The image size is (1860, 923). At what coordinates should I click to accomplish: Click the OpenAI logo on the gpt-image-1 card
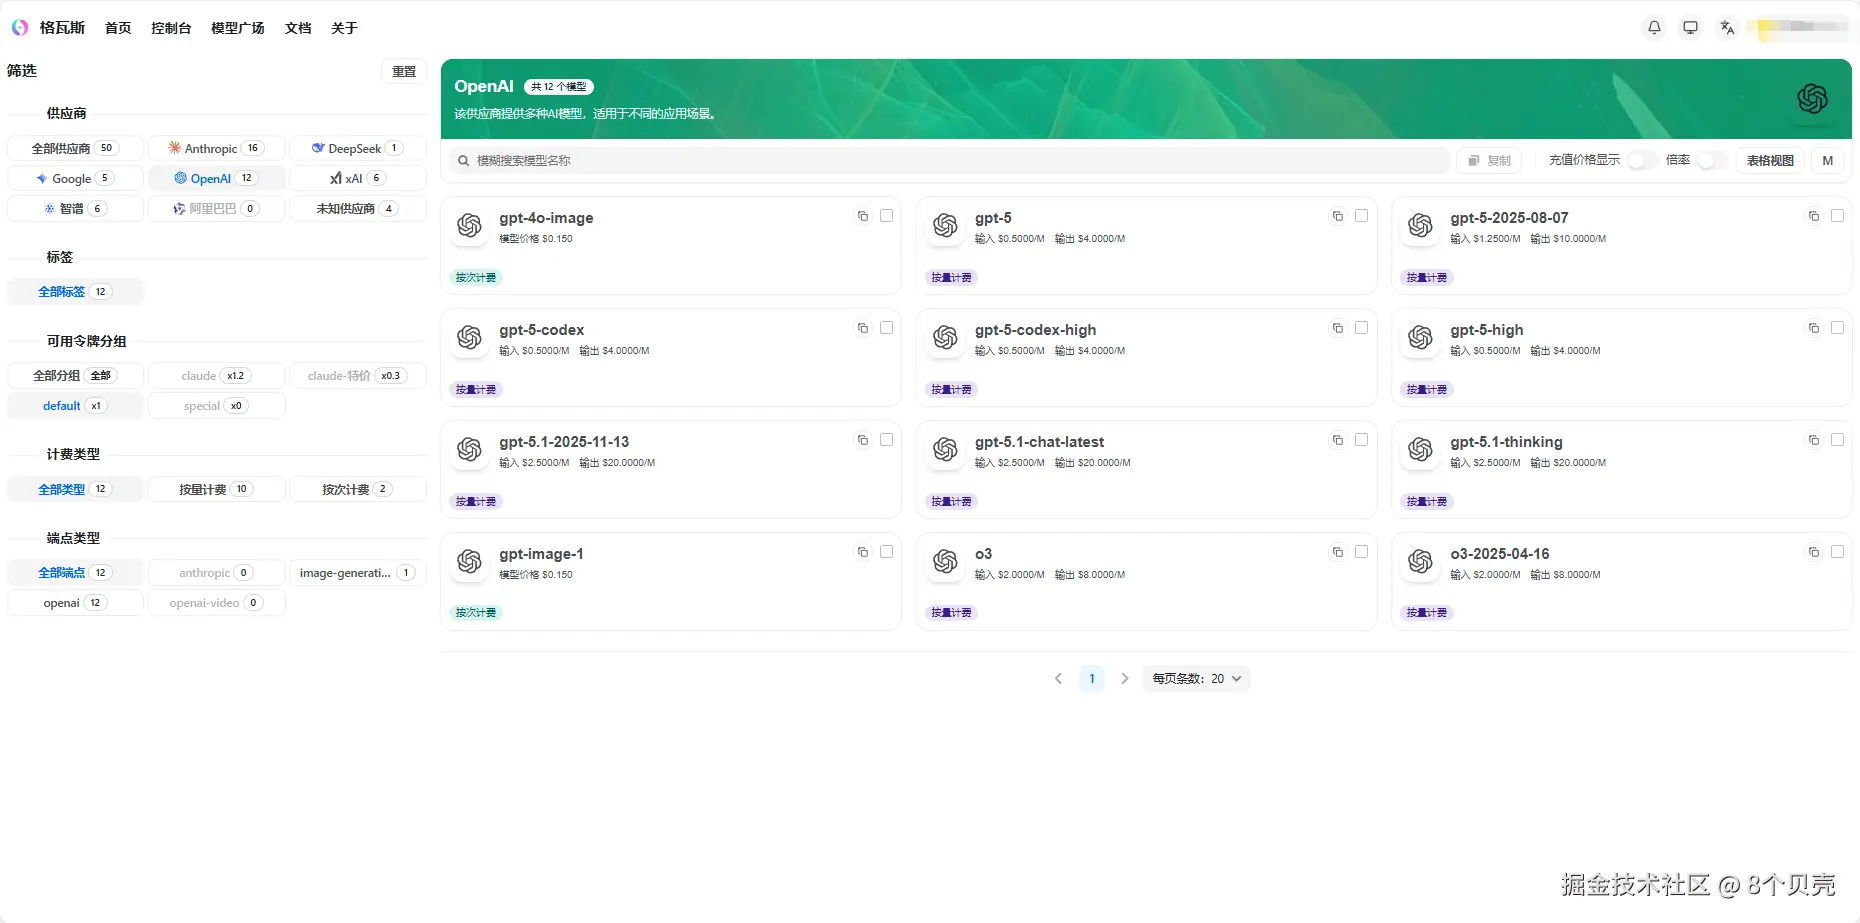click(470, 562)
